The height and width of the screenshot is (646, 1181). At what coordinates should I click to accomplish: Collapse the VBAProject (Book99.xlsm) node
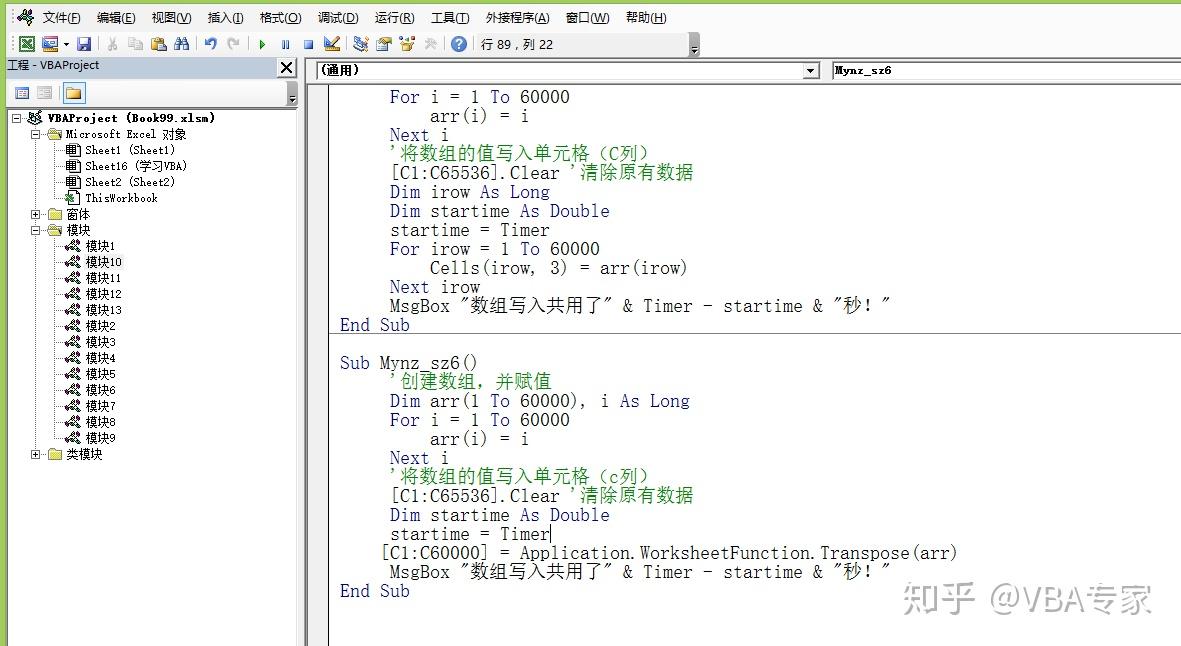16,118
